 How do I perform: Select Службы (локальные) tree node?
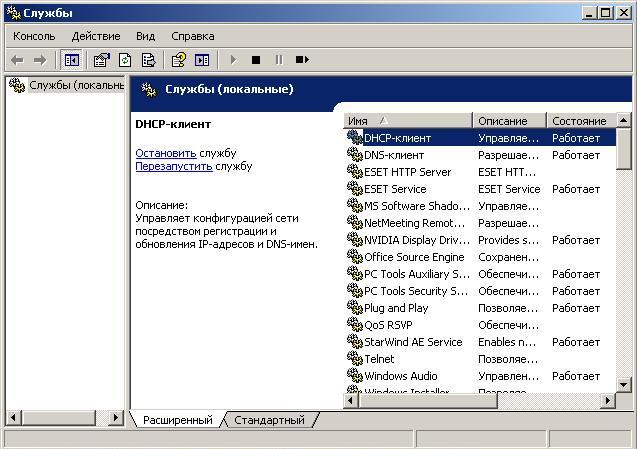coord(76,85)
